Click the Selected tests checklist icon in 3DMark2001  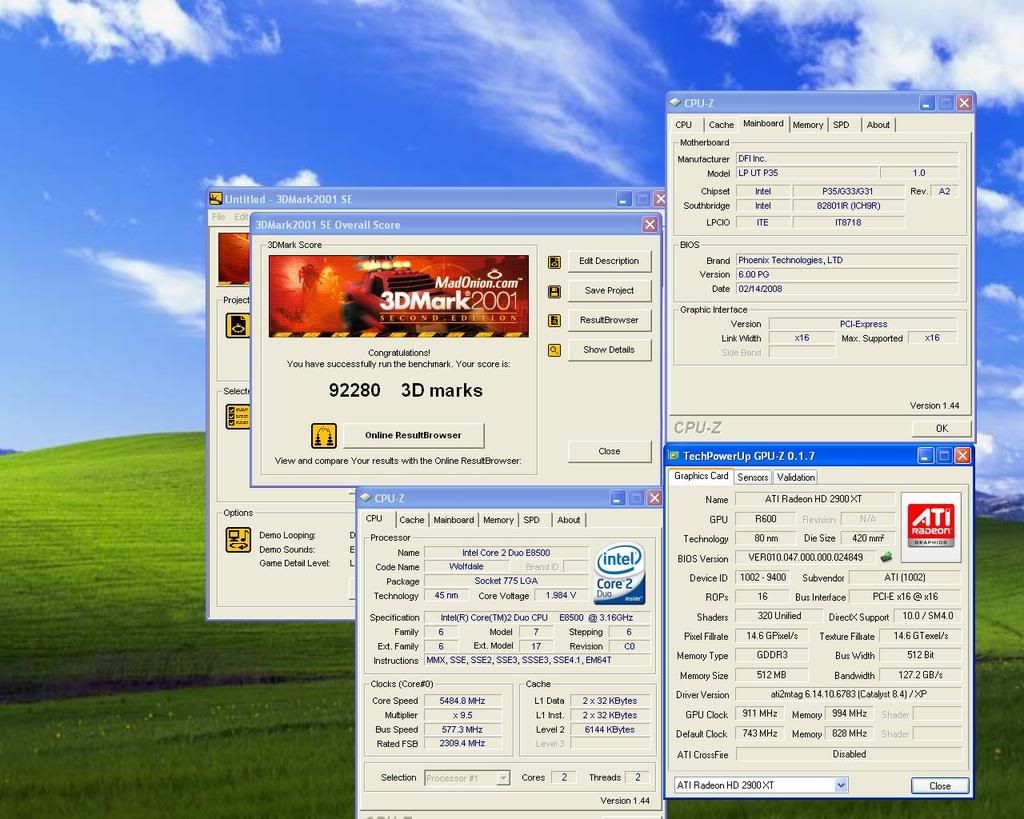238,417
